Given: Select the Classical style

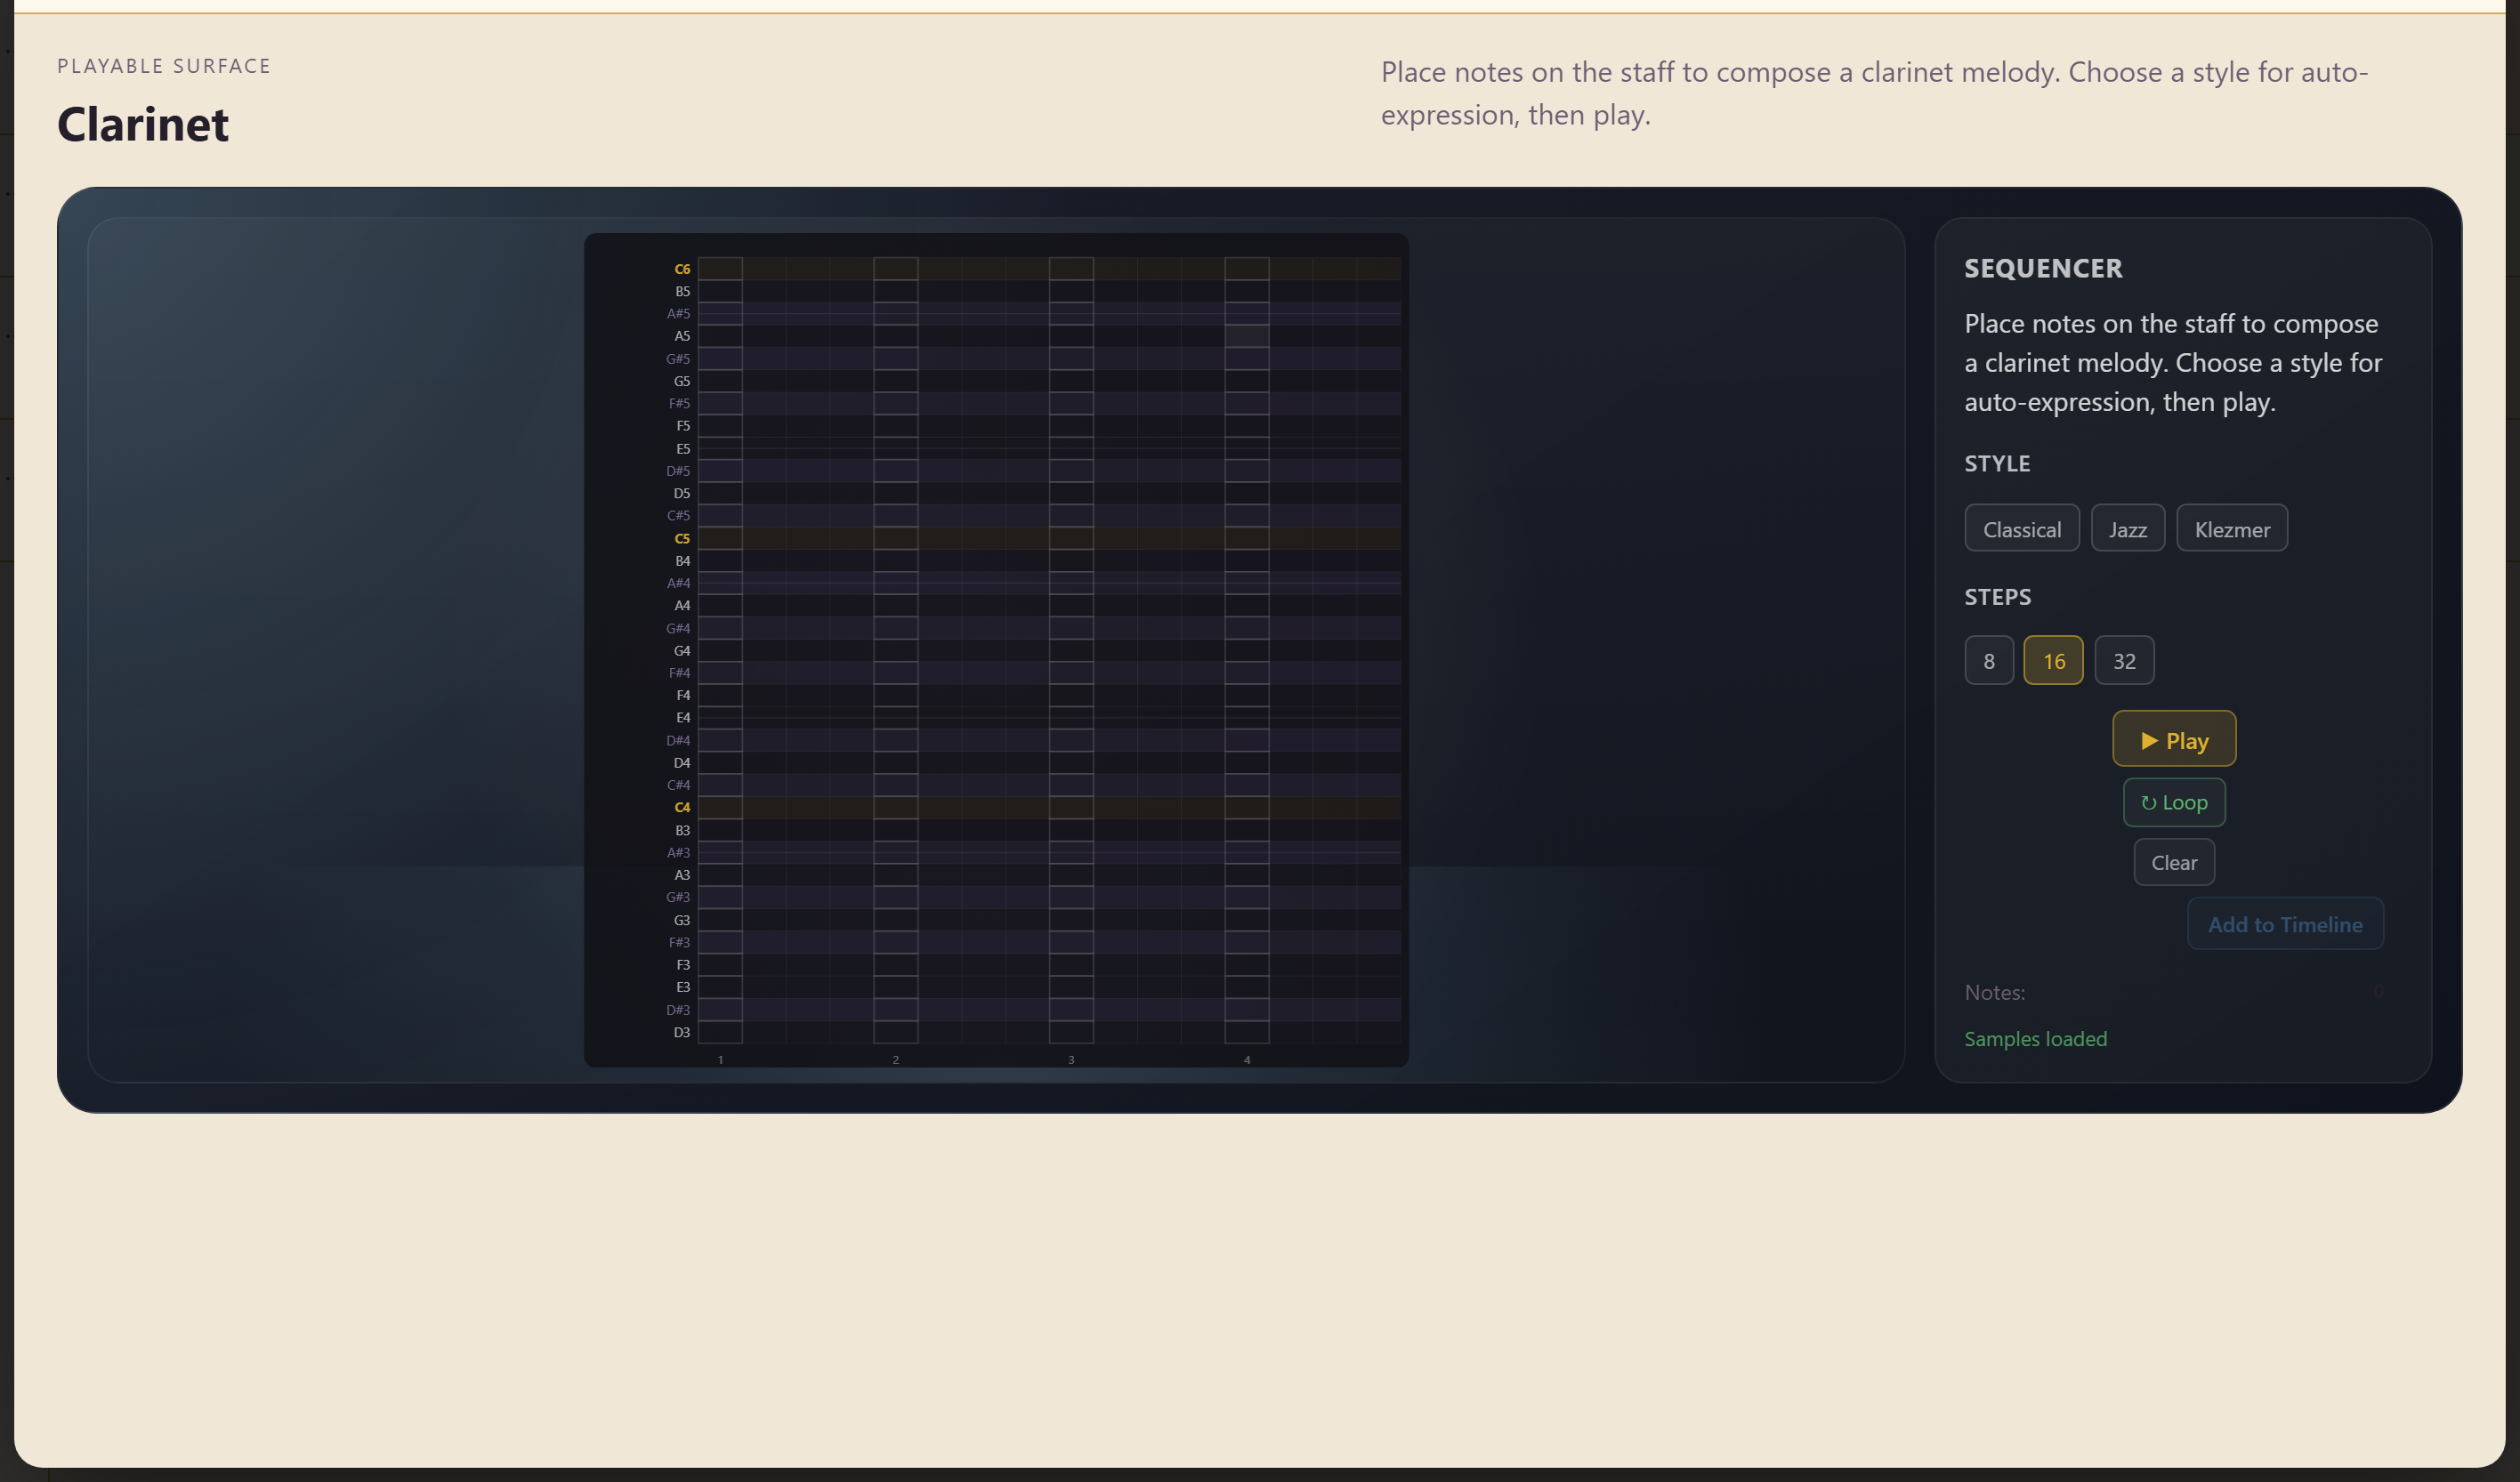Looking at the screenshot, I should tap(2022, 528).
